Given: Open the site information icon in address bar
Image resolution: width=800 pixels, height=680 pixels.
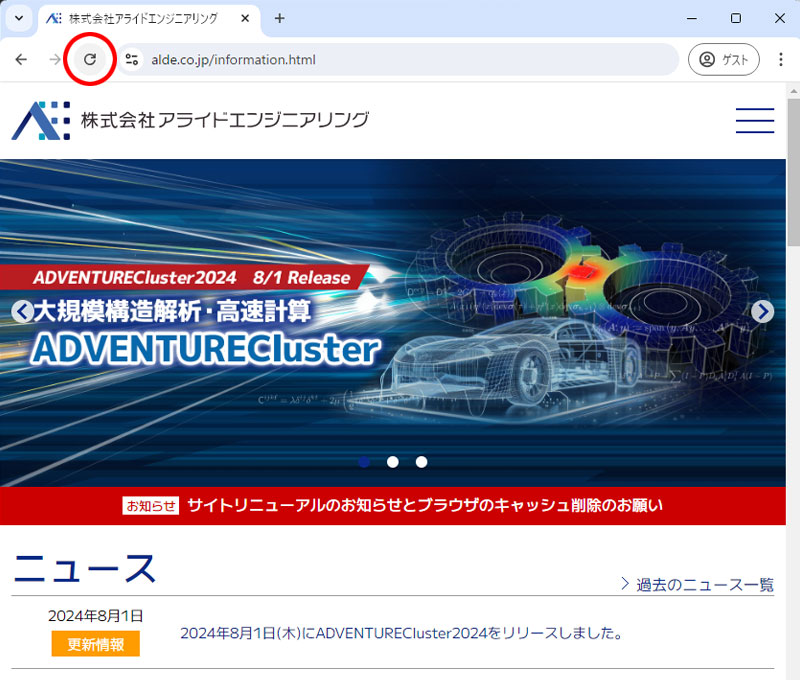Looking at the screenshot, I should [x=132, y=60].
